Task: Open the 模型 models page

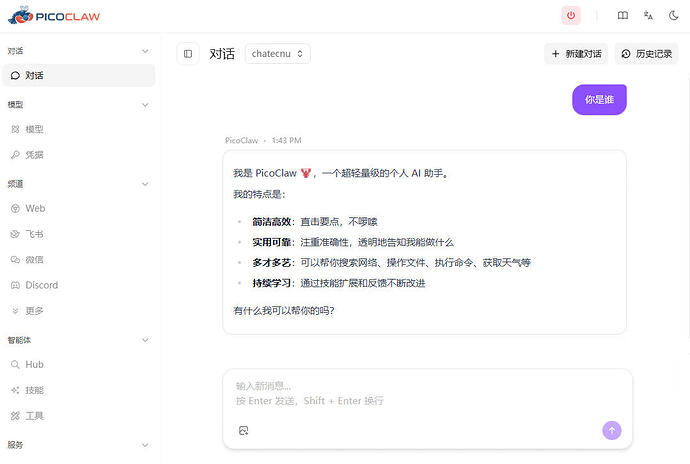Action: pyautogui.click(x=79, y=129)
